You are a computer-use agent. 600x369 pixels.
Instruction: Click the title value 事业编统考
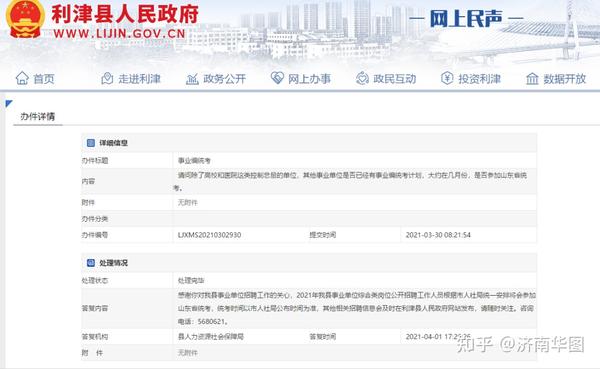194,161
